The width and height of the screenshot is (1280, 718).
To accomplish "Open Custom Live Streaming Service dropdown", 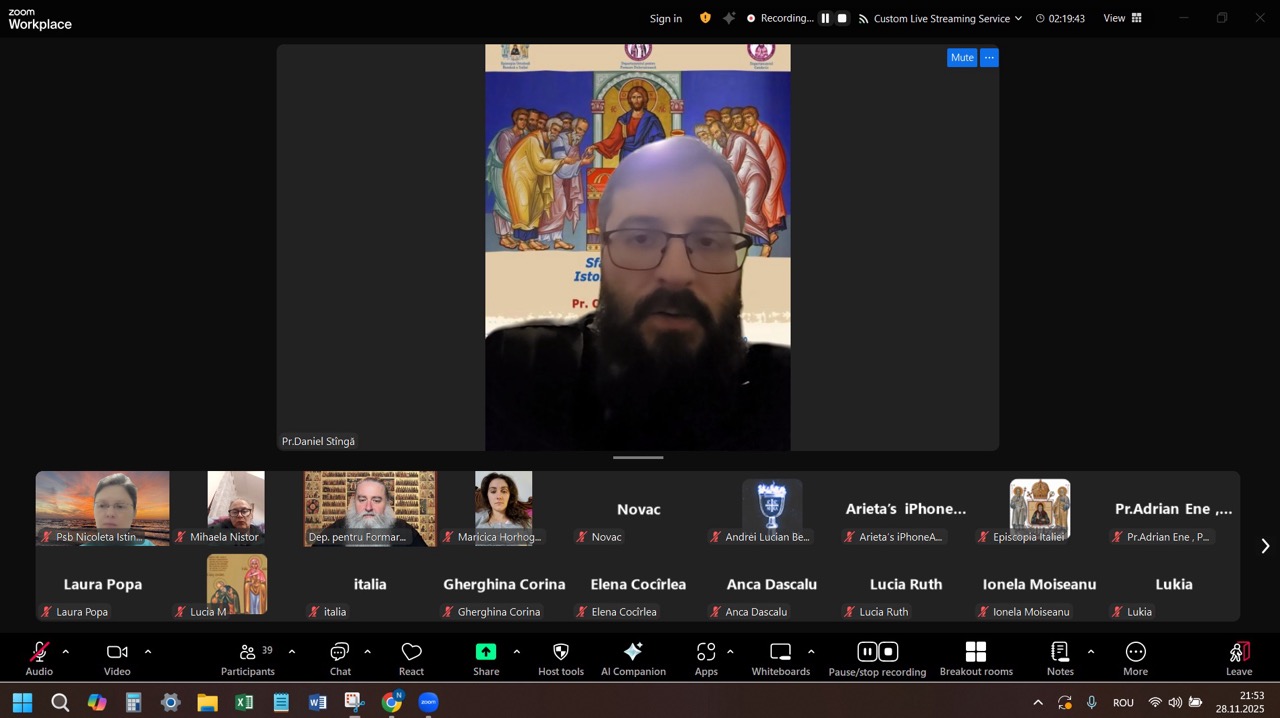I will click(x=940, y=18).
